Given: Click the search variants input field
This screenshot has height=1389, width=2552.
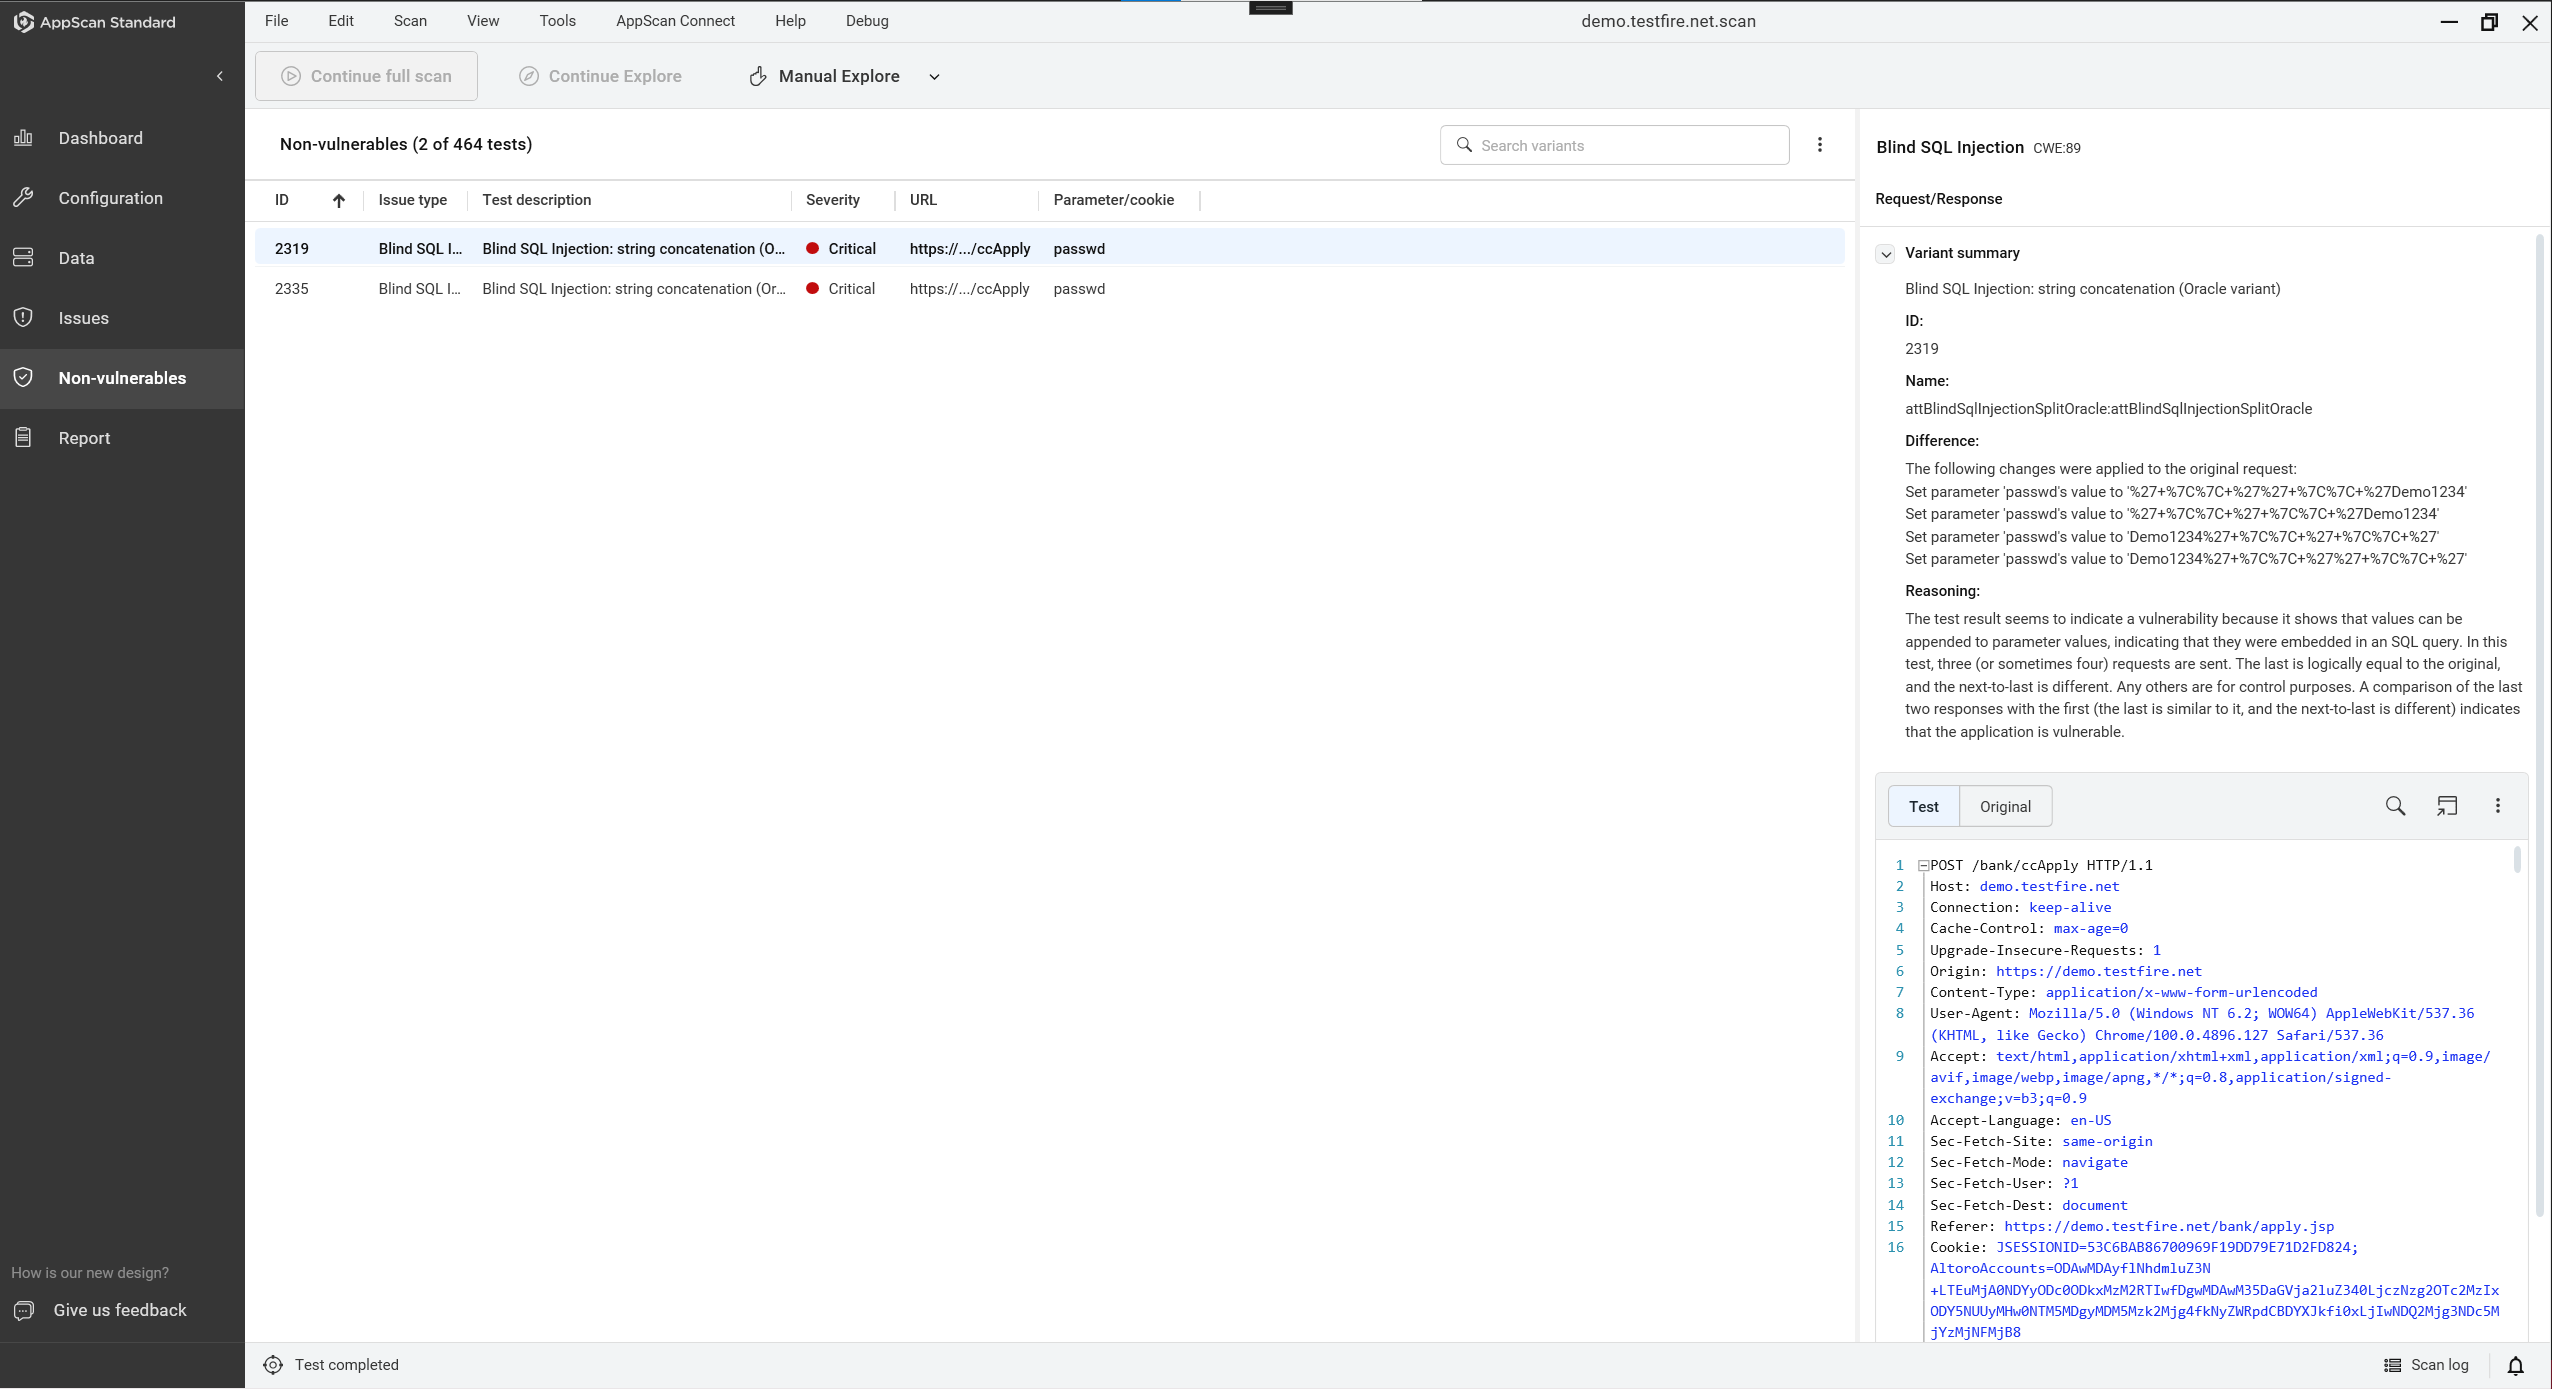Looking at the screenshot, I should point(1615,144).
